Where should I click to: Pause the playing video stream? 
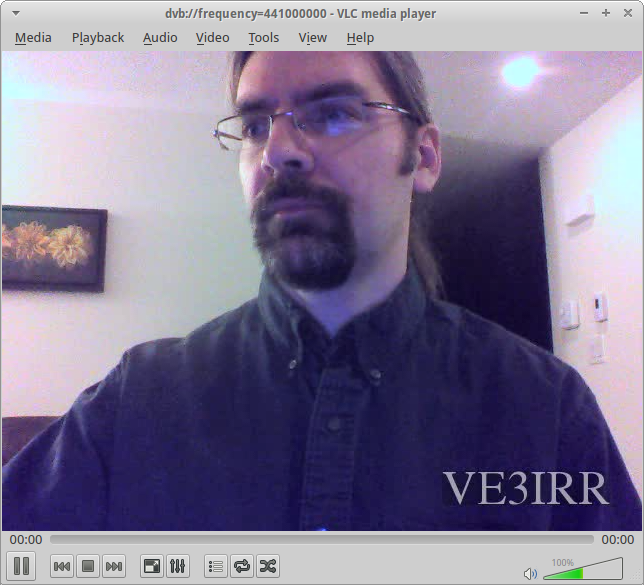point(21,566)
